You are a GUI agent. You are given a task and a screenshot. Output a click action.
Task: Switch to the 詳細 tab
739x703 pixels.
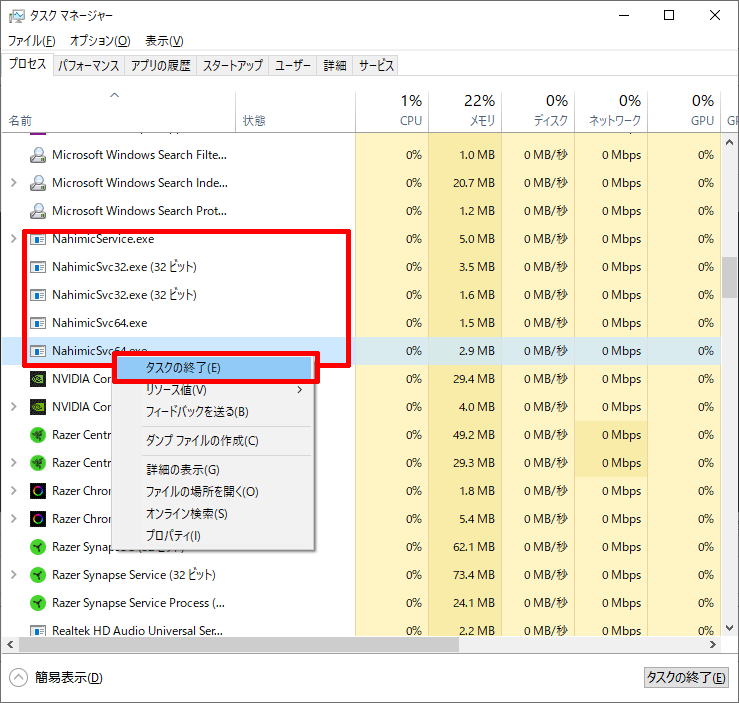pyautogui.click(x=335, y=65)
